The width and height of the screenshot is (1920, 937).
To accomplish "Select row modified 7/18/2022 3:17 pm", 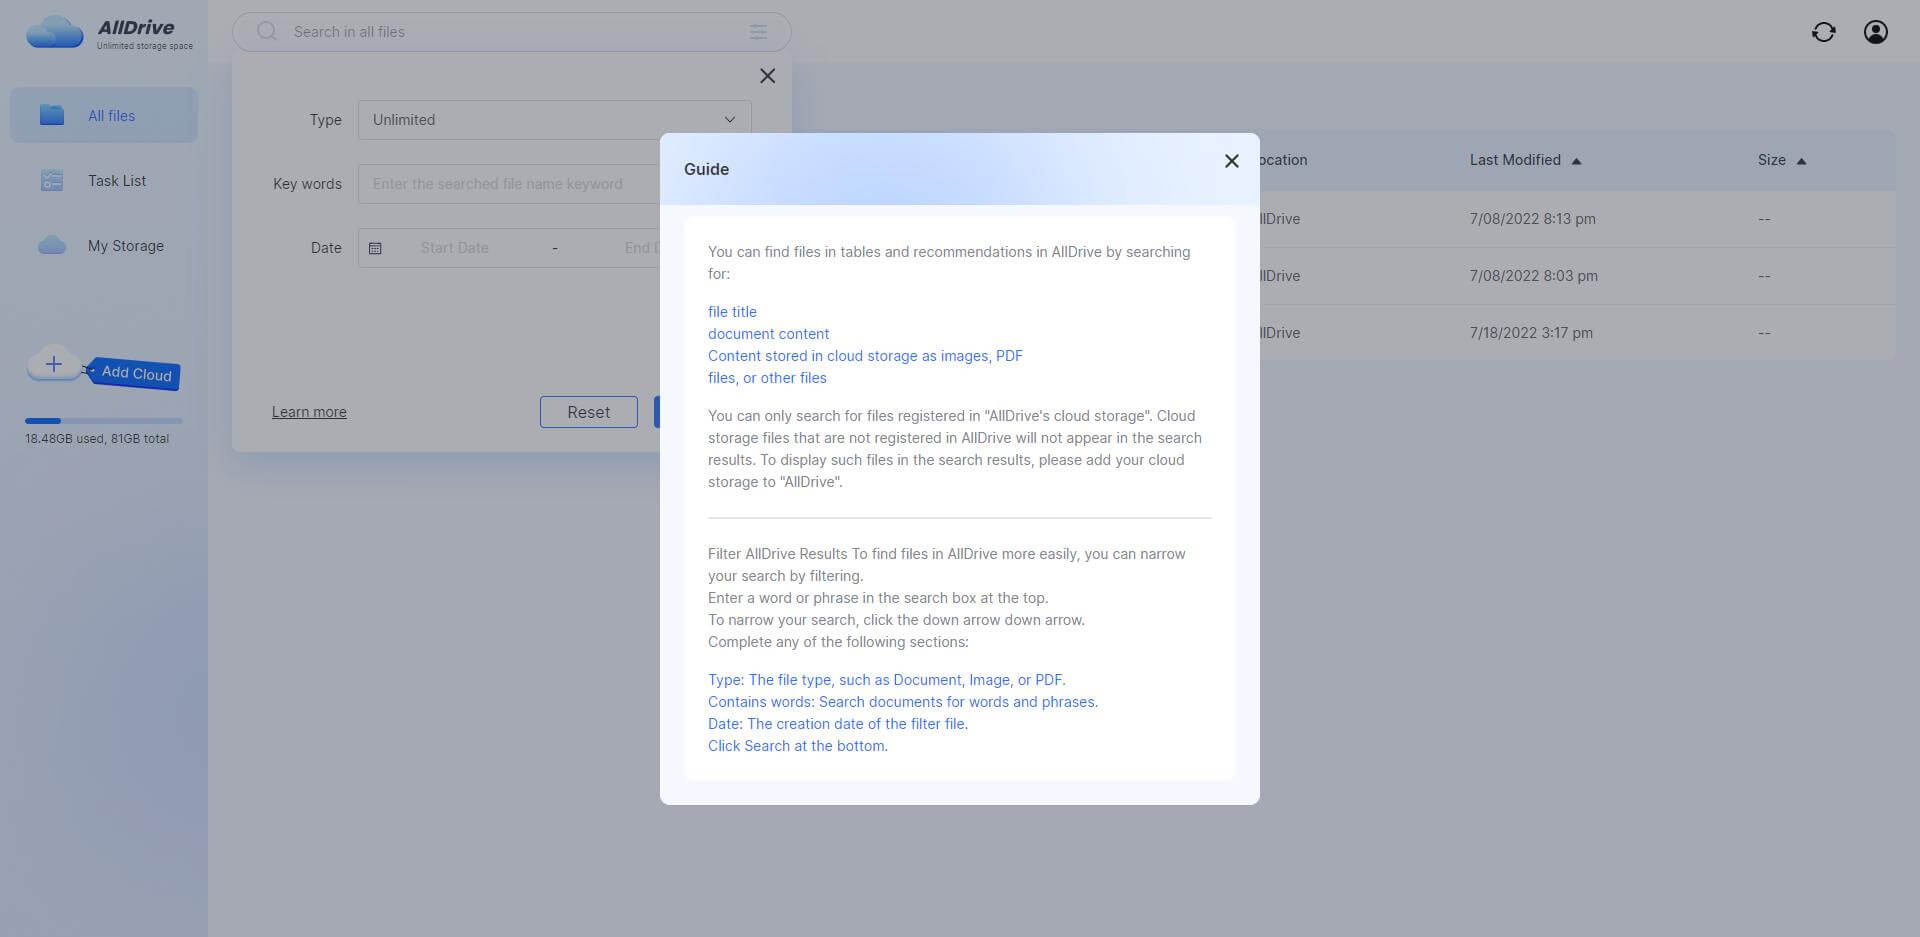I will [1577, 333].
